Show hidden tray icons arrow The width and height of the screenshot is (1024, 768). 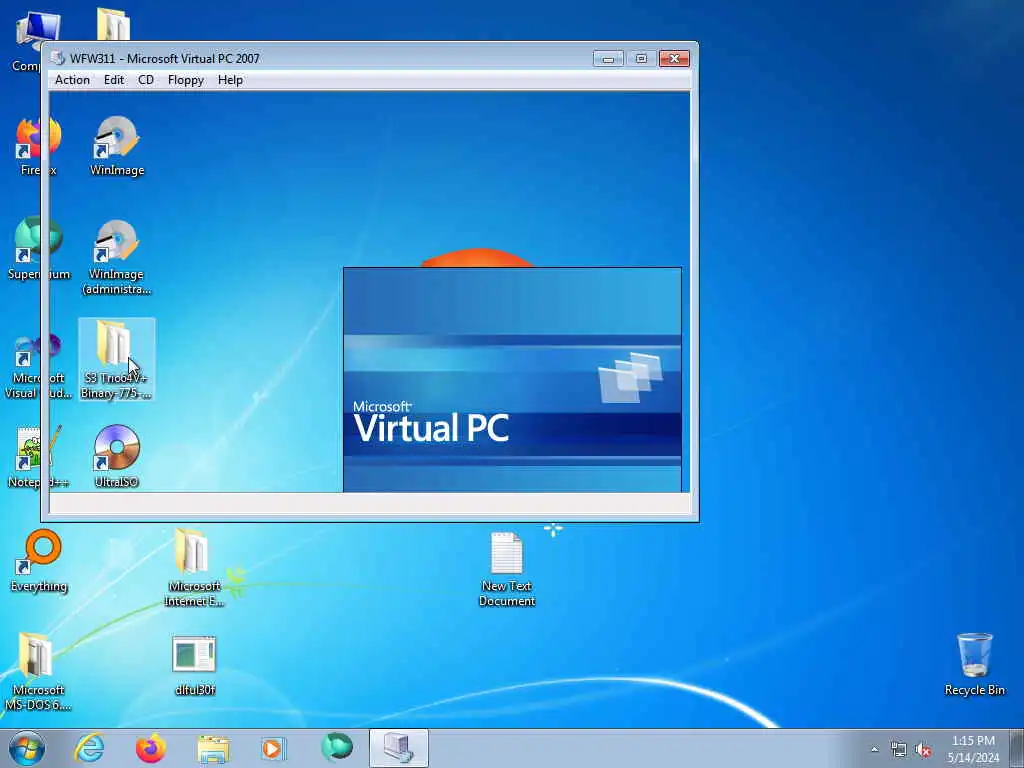874,750
